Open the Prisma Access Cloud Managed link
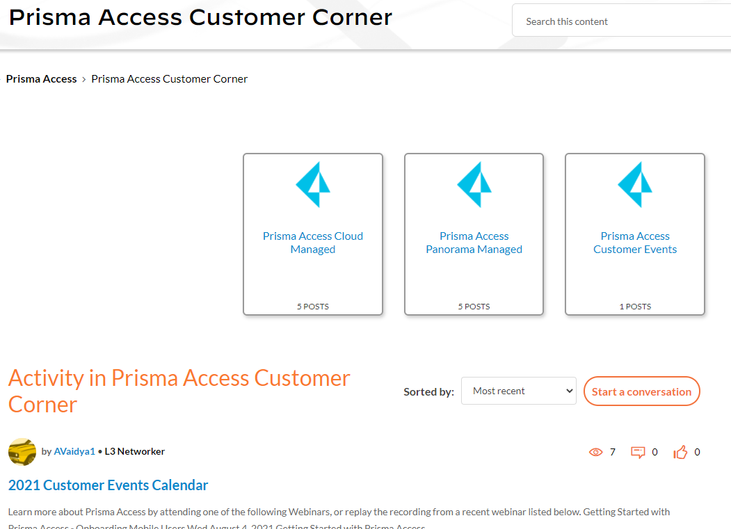The image size is (731, 529). pos(313,243)
